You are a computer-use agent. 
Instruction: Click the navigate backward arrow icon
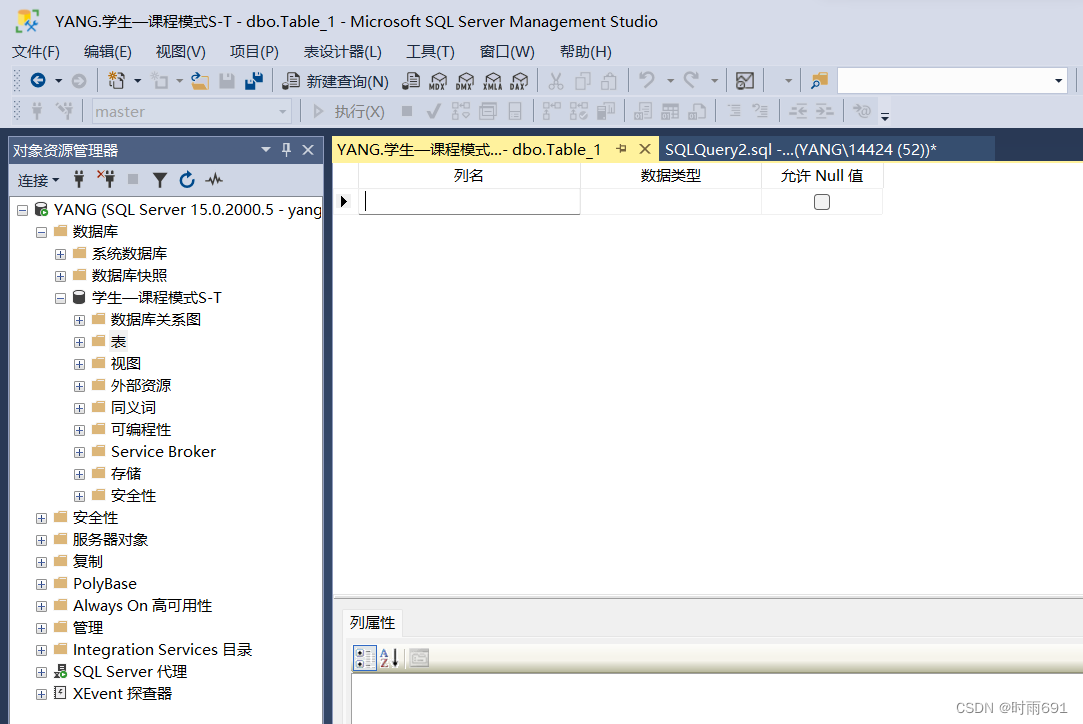click(x=38, y=81)
